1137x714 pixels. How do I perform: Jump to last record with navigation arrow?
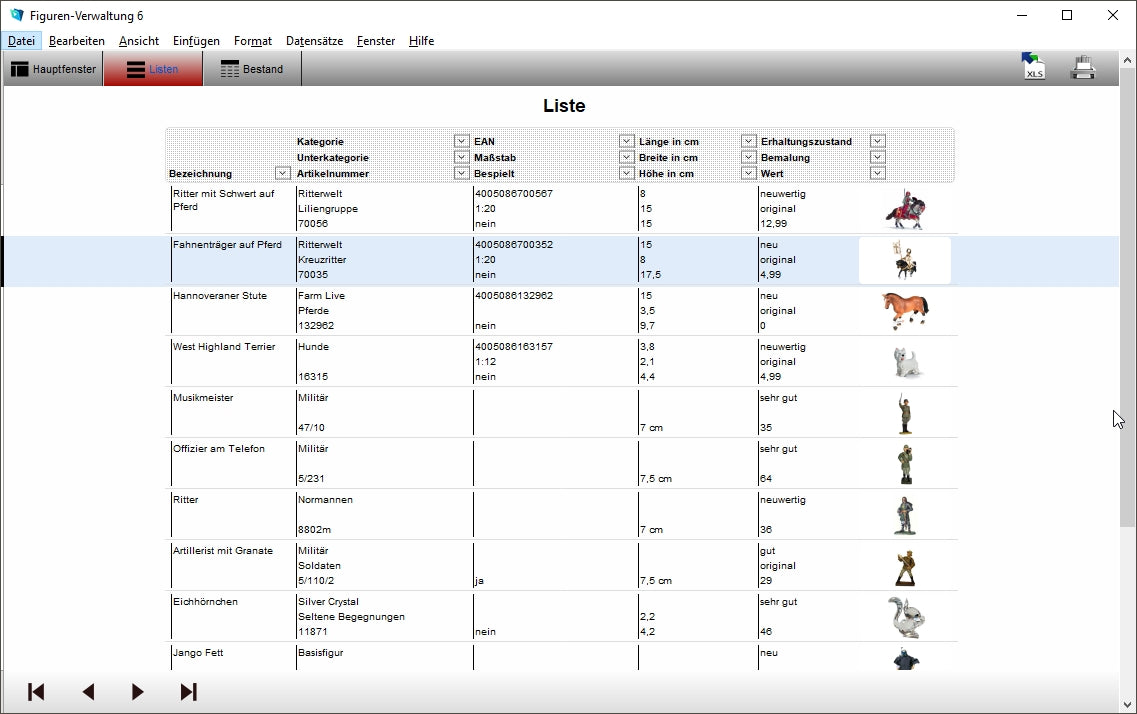(x=188, y=692)
